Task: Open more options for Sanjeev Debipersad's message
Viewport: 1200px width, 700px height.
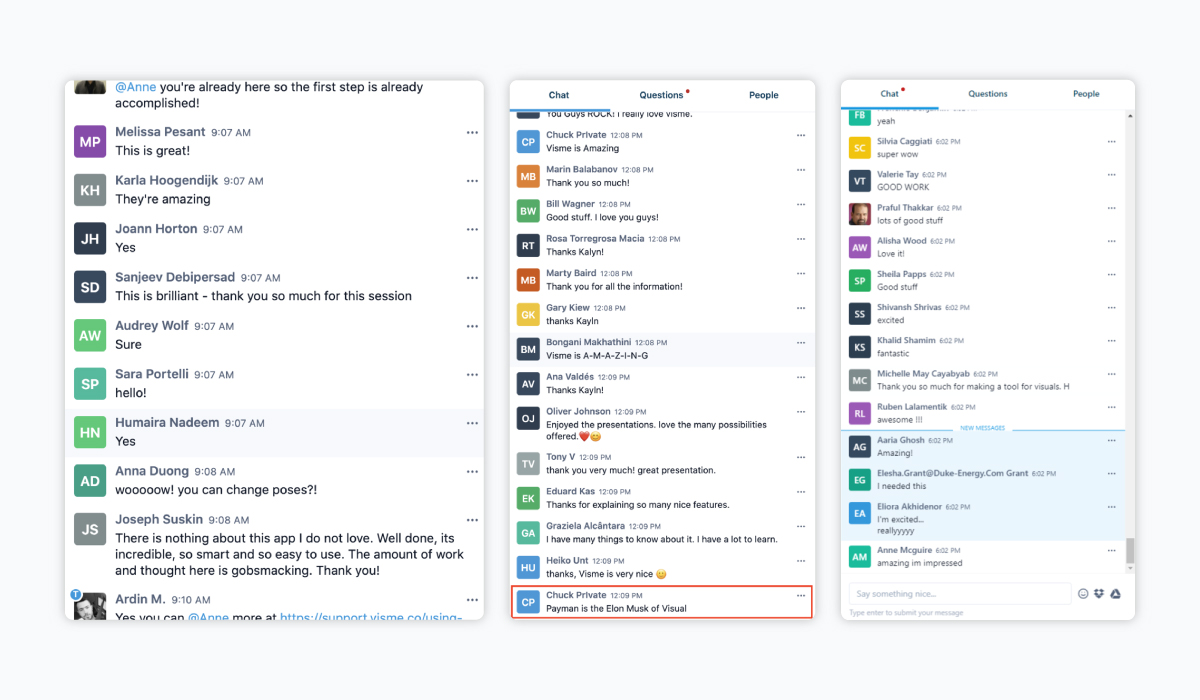Action: (472, 278)
